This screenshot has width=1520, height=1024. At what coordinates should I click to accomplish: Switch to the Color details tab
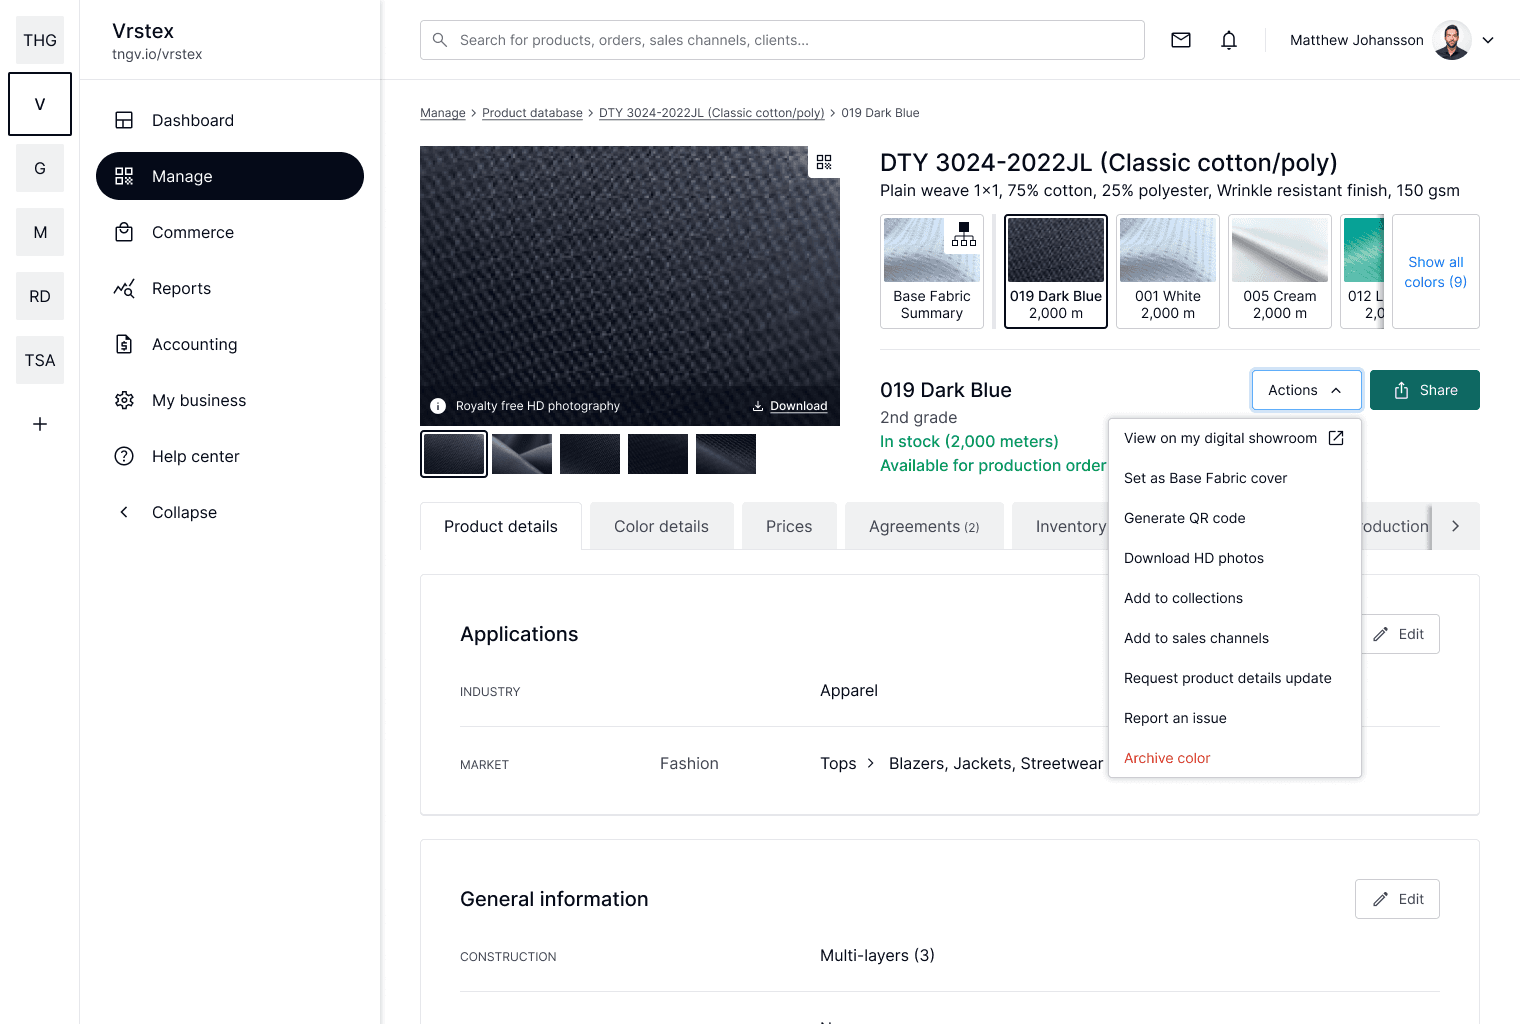click(662, 526)
